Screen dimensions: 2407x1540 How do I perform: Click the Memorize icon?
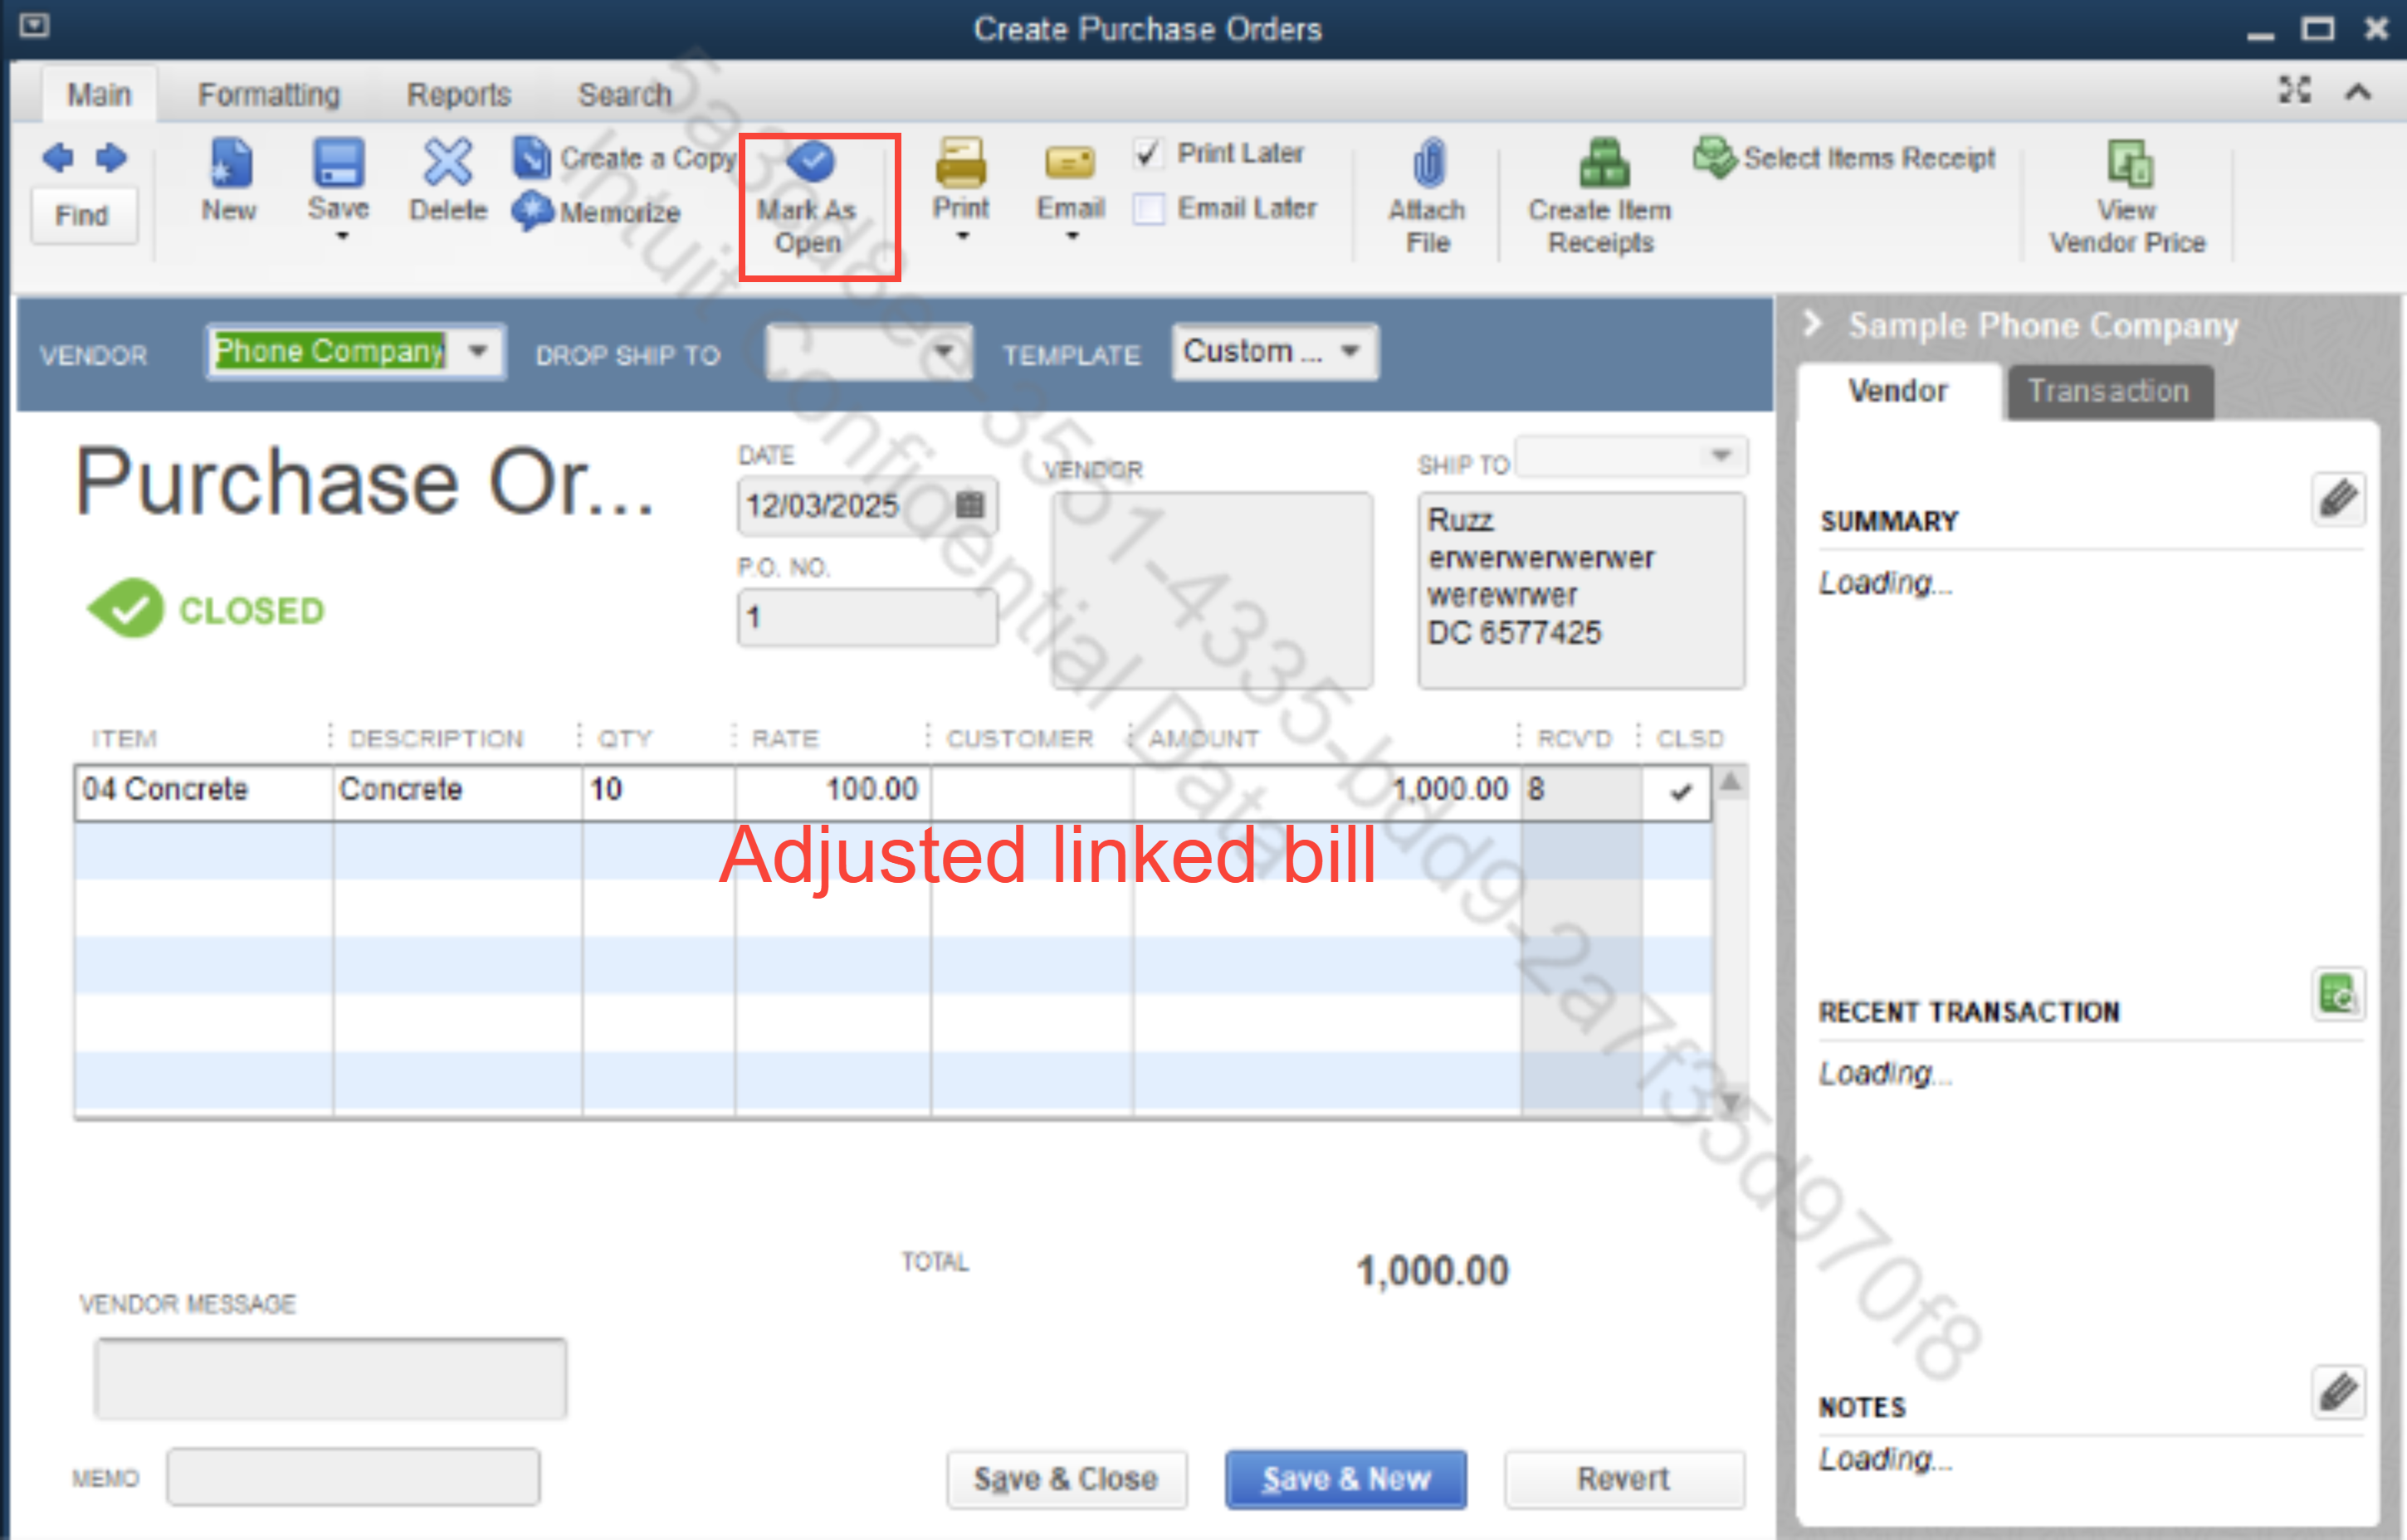point(532,211)
